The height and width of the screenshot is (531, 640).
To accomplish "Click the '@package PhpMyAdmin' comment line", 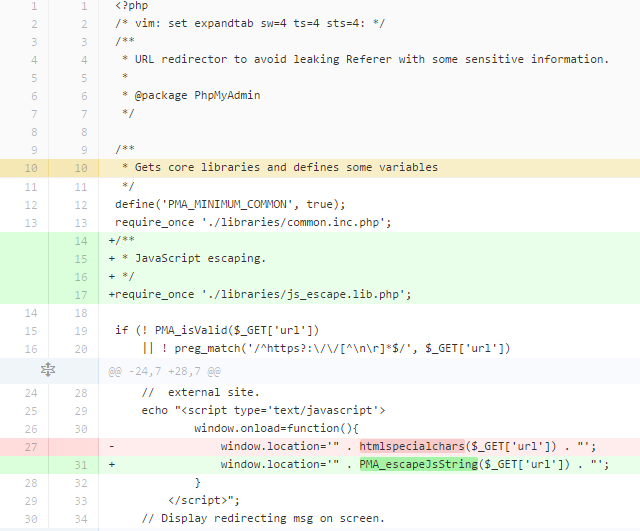I will pos(191,96).
